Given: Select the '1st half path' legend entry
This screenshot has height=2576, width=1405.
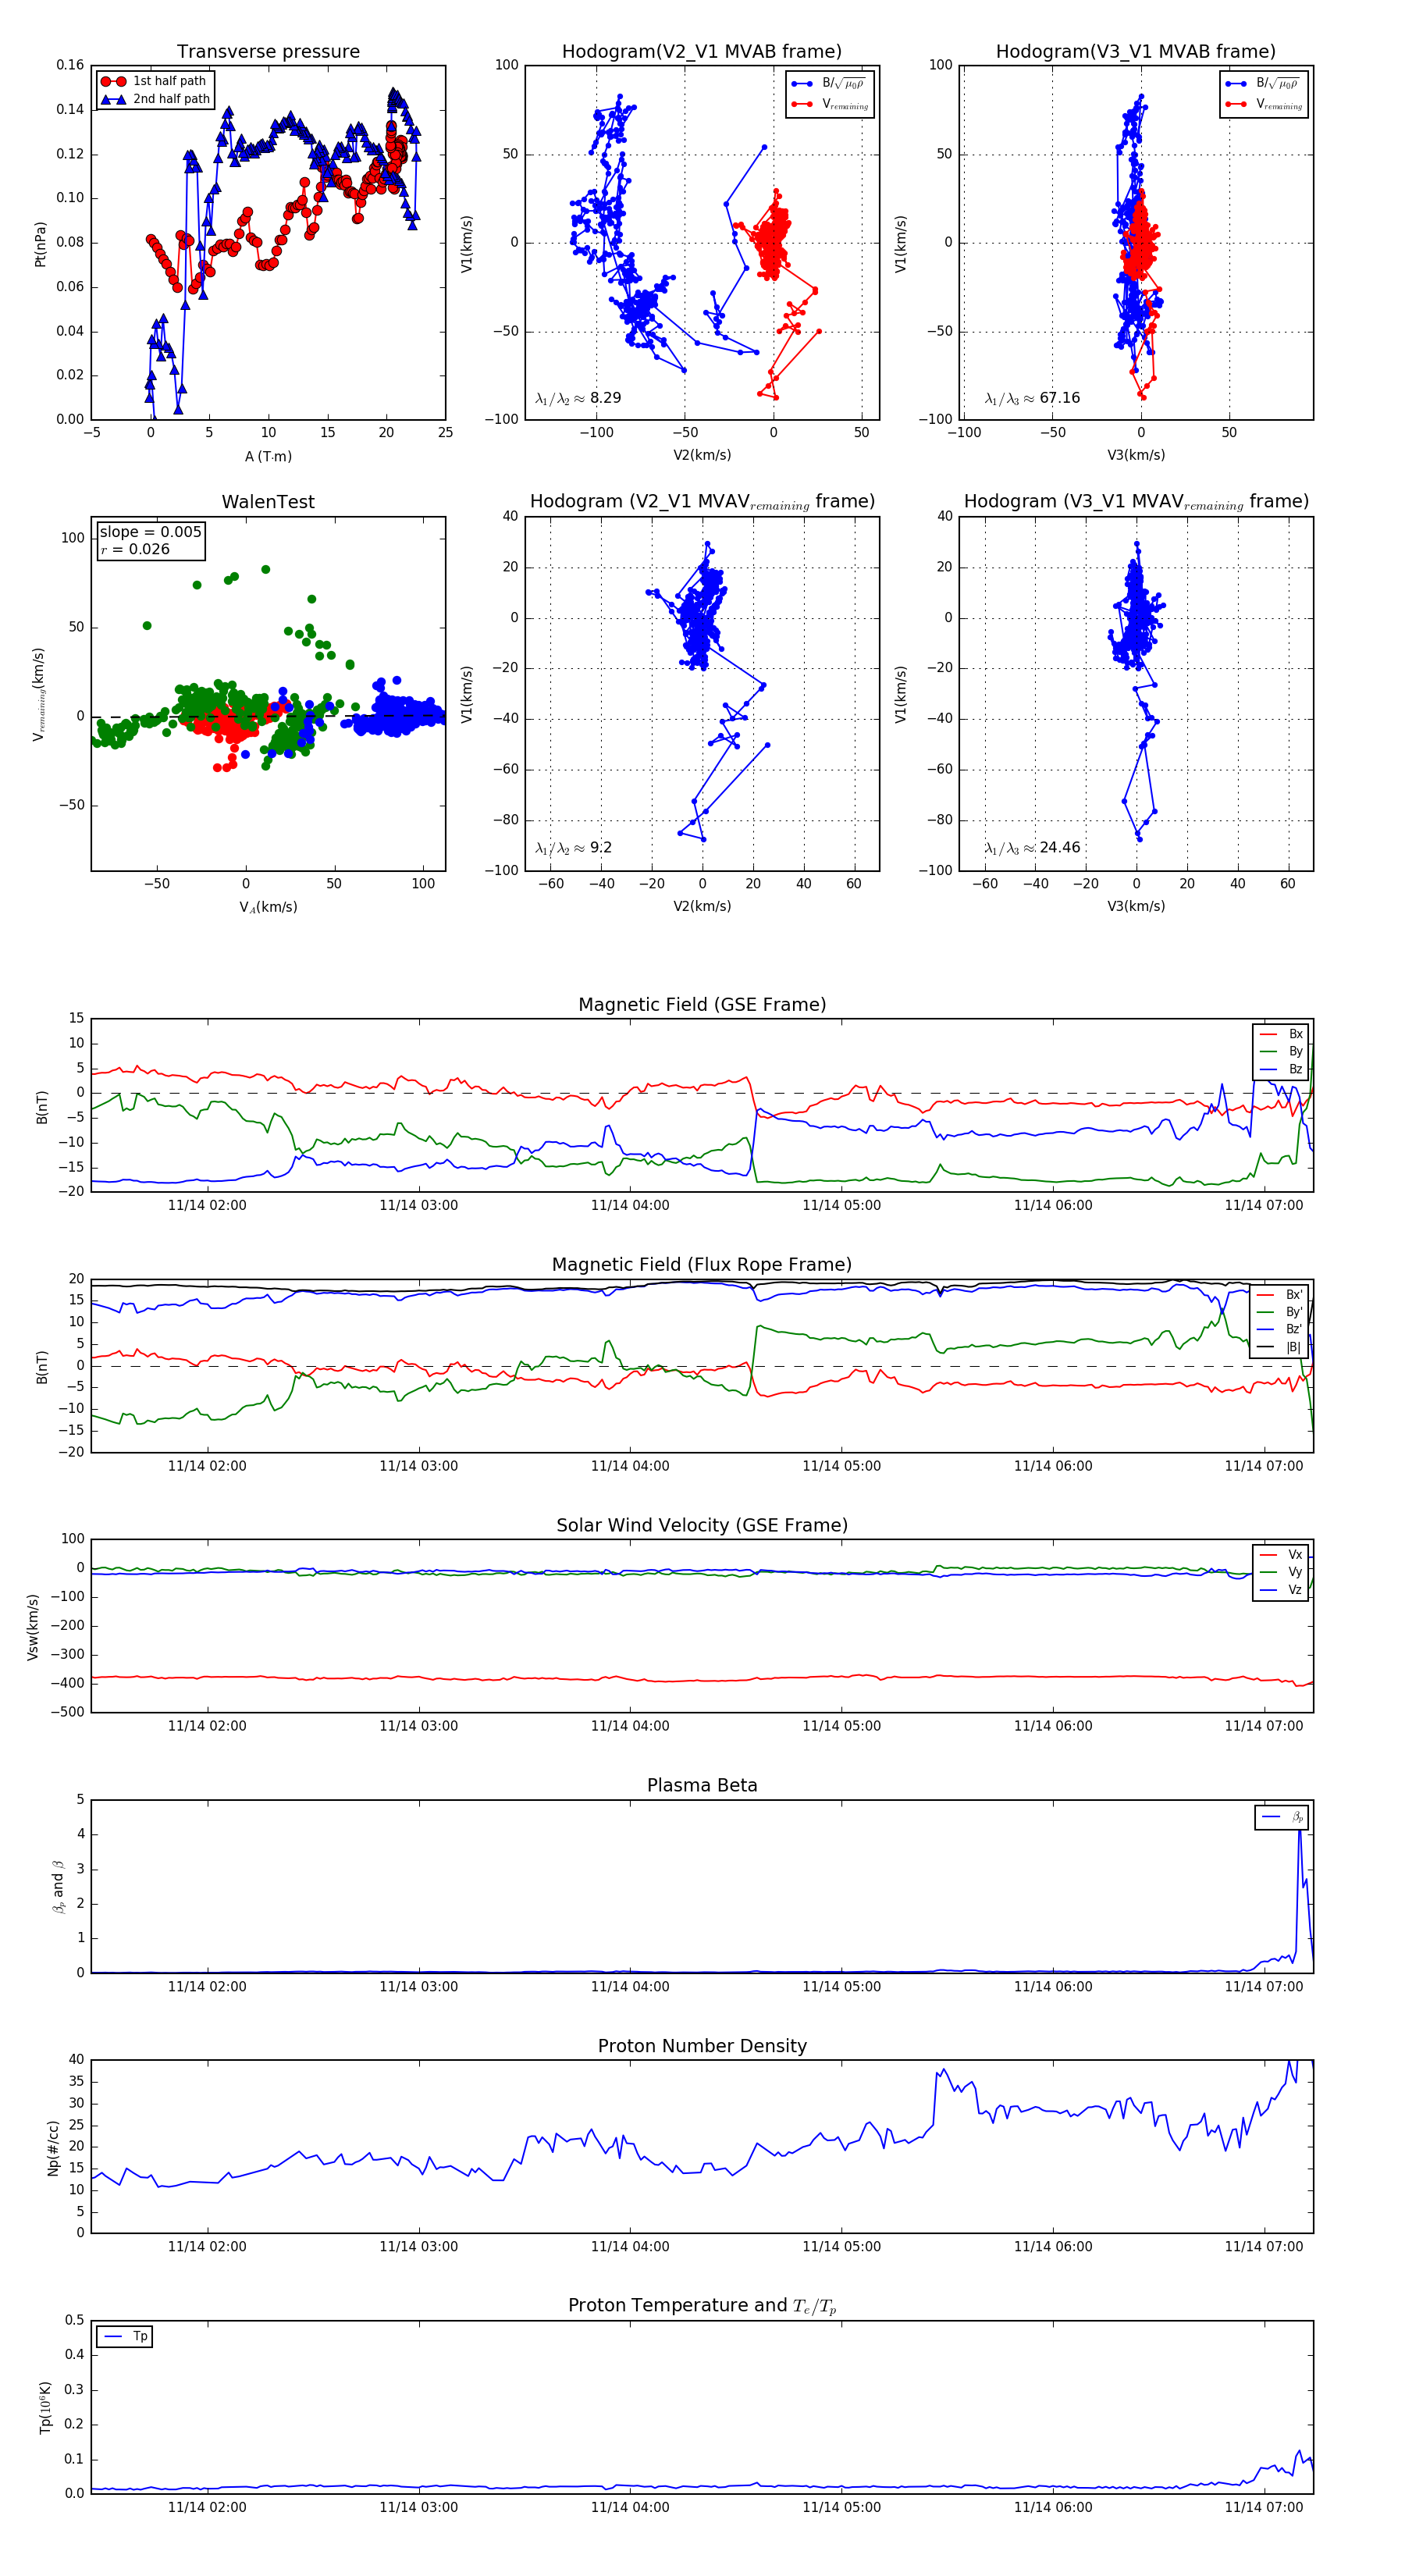Looking at the screenshot, I should [x=154, y=81].
